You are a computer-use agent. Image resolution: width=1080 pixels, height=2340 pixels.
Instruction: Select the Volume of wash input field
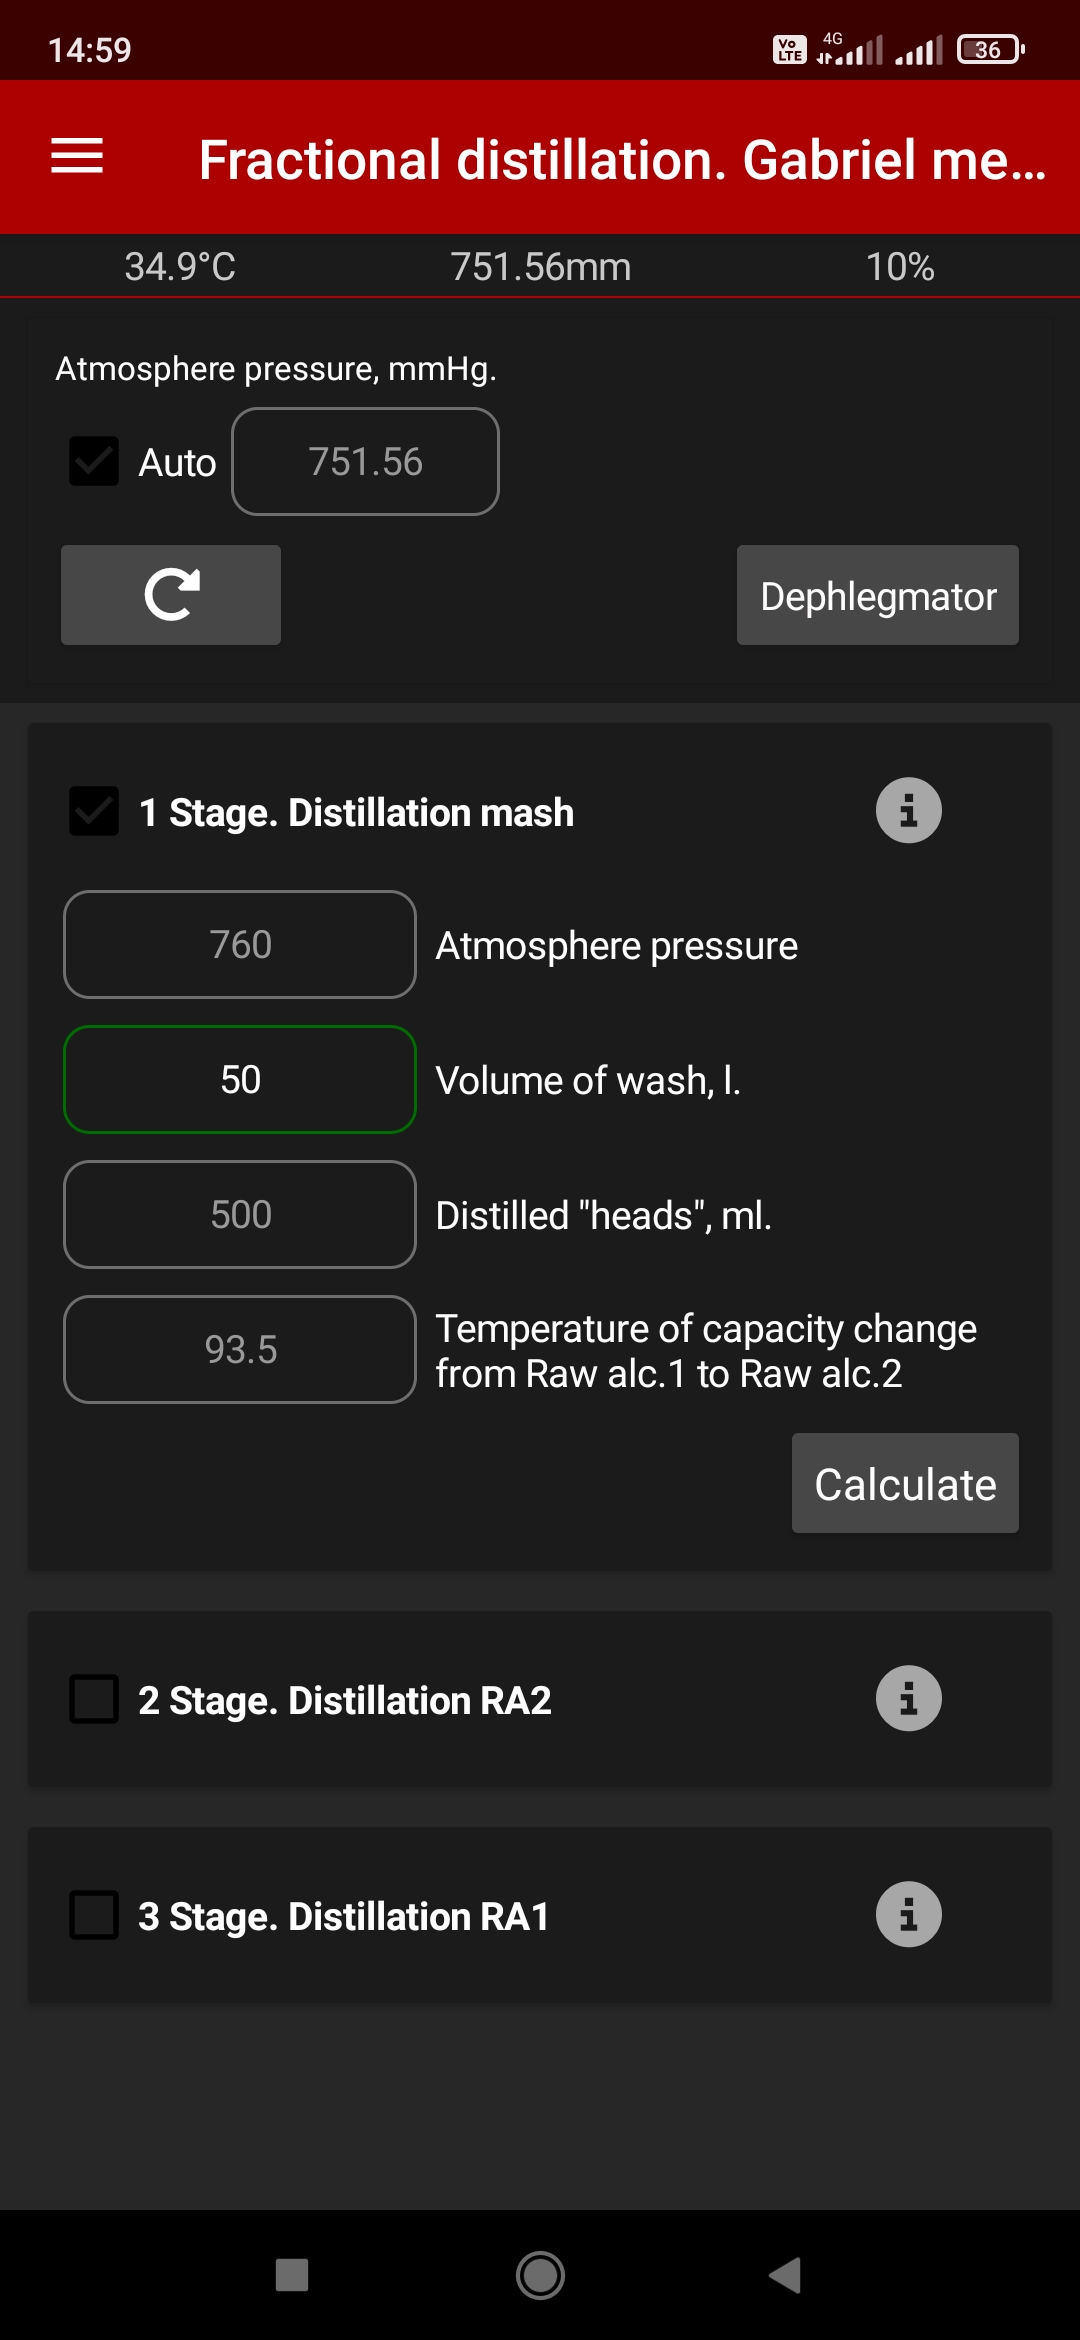click(x=240, y=1080)
